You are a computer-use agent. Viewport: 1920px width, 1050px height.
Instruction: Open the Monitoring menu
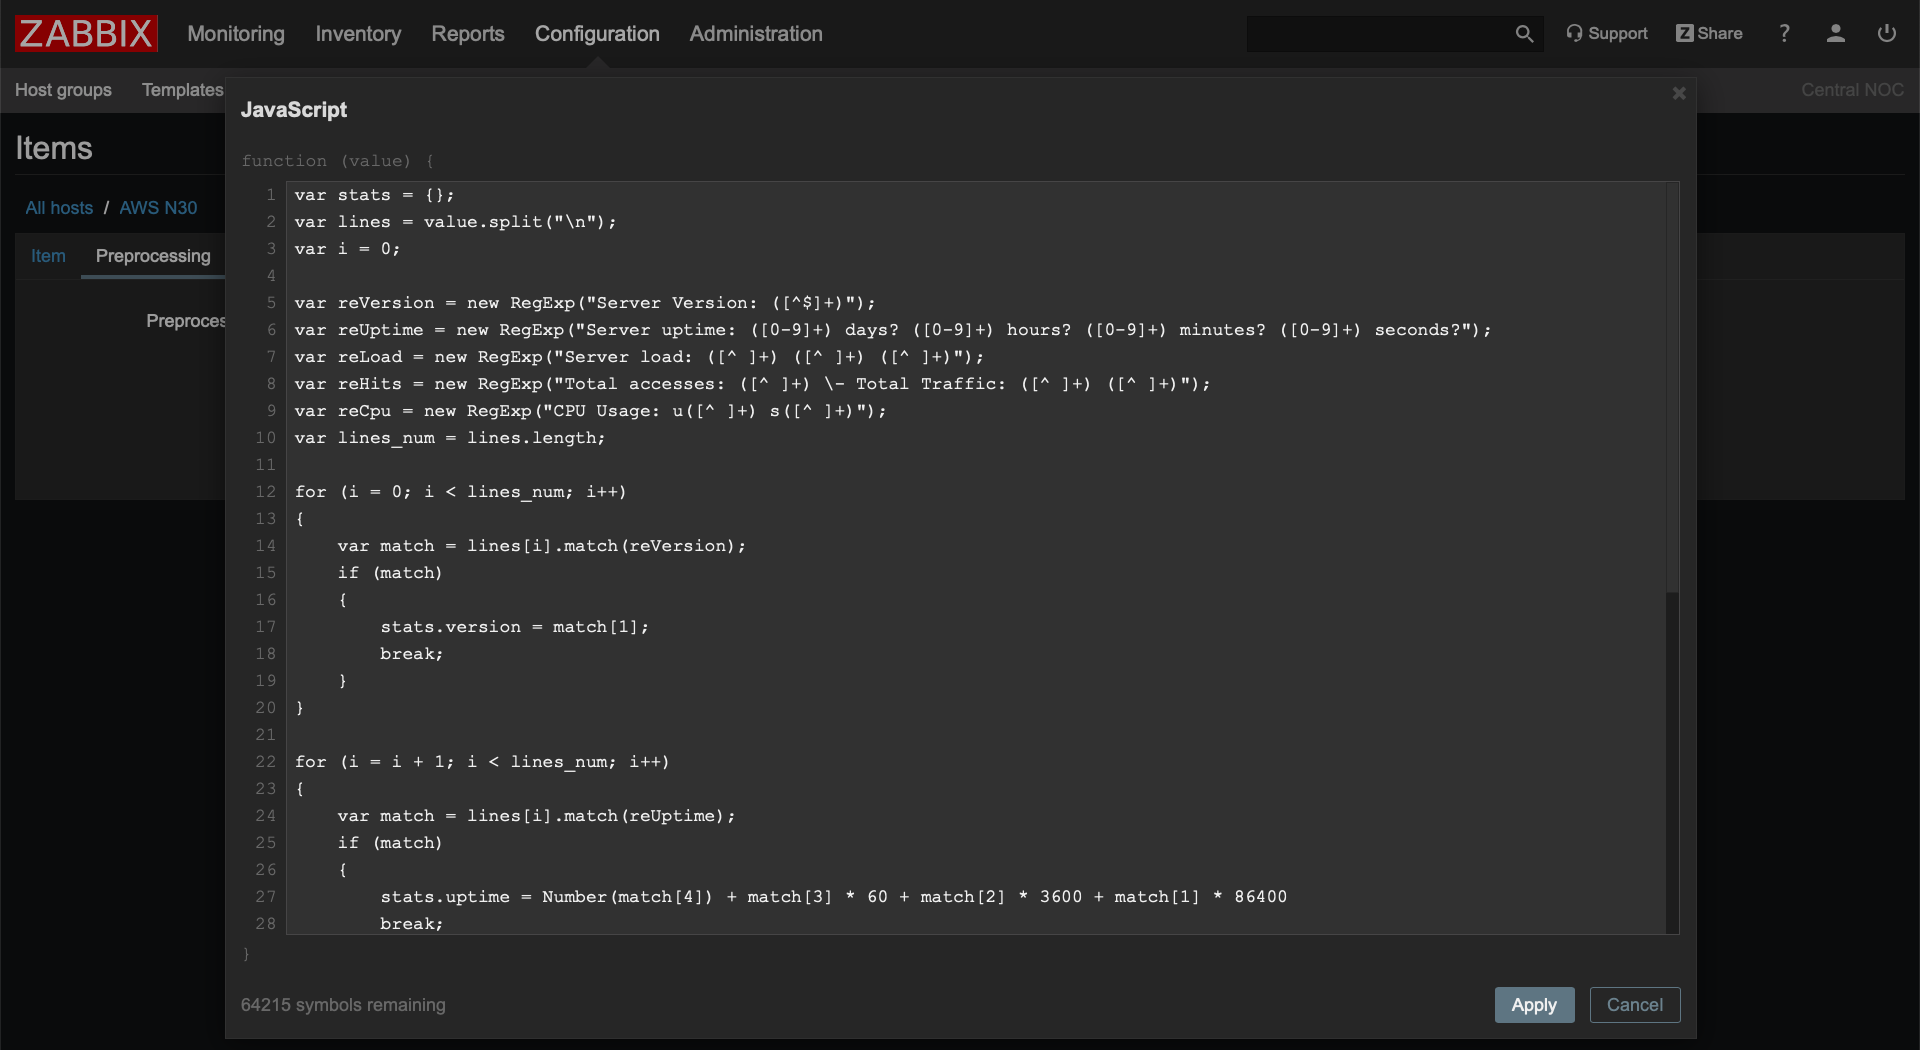[x=236, y=33]
